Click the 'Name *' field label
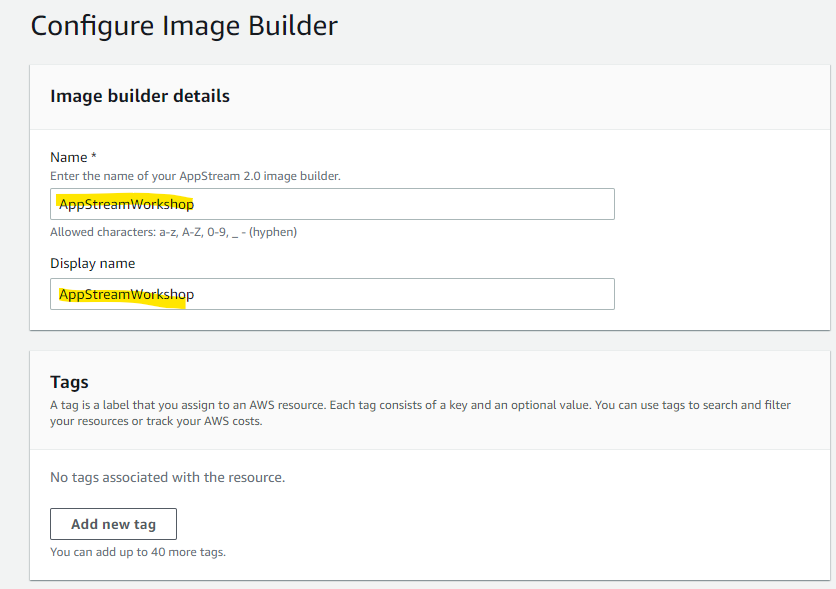This screenshot has height=589, width=836. (73, 157)
